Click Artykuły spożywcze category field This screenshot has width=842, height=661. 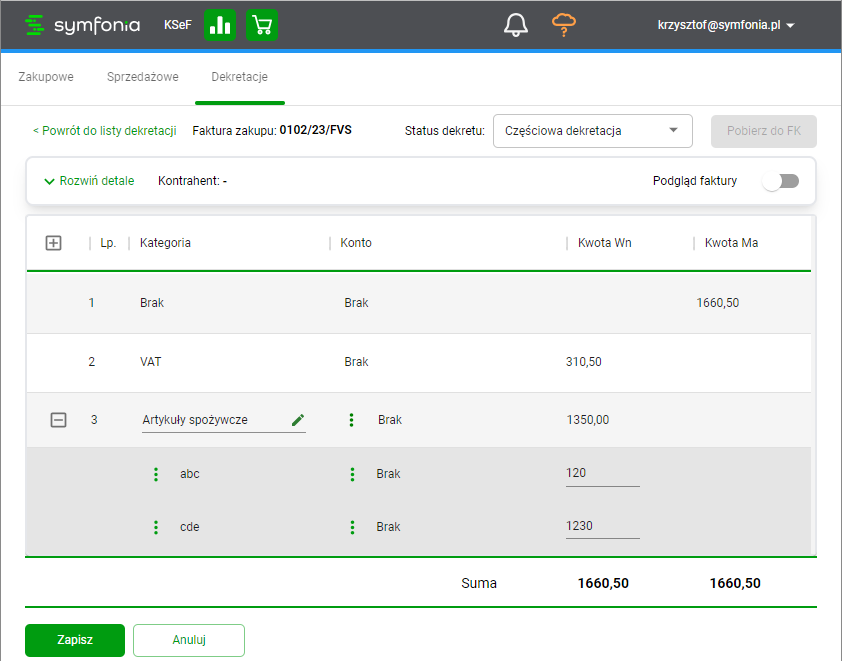[224, 420]
